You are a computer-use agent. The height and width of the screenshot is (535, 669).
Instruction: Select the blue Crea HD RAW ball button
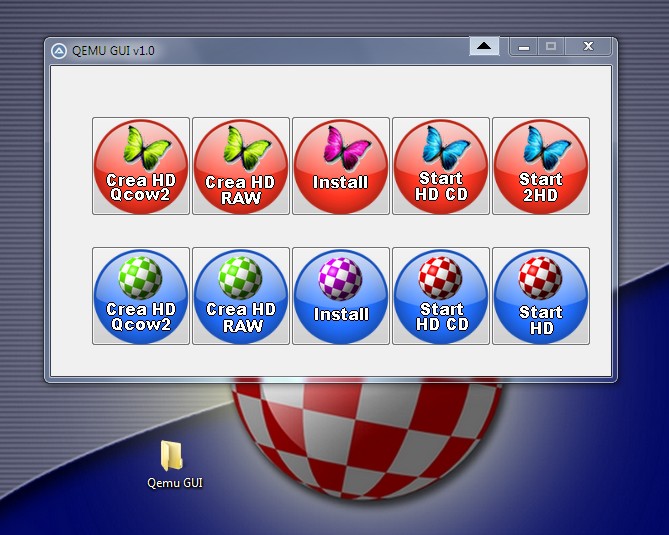[x=241, y=296]
